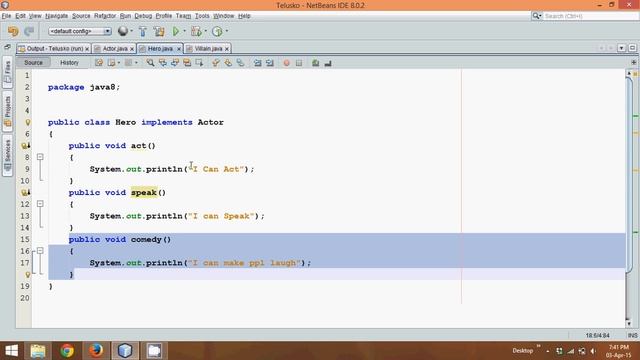The width and height of the screenshot is (640, 360).
Task: Switch to the Villain.java tab
Action: (x=208, y=49)
